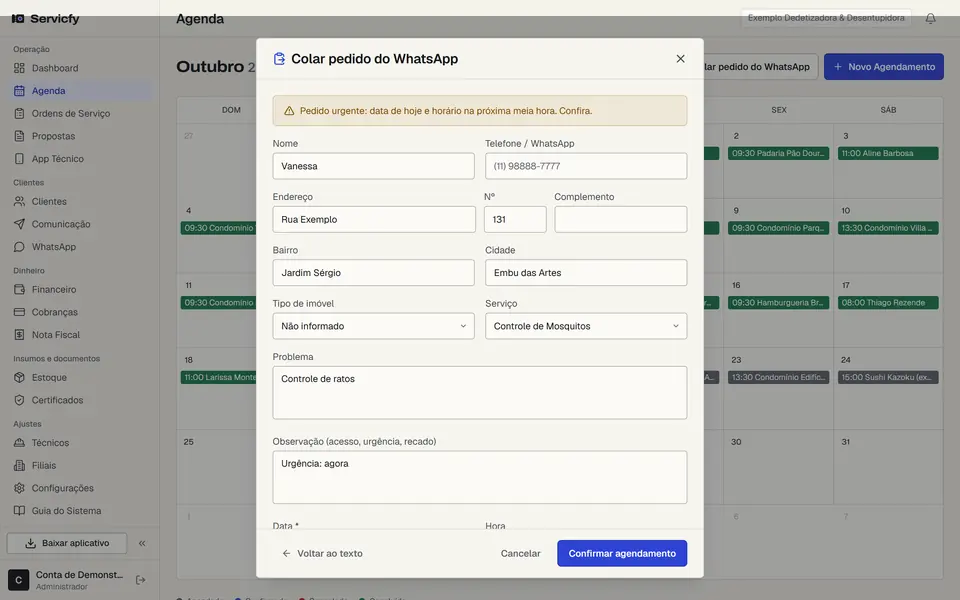Open the Tipo de imóvel dropdown
Screen dimensions: 960x600
pos(373,326)
